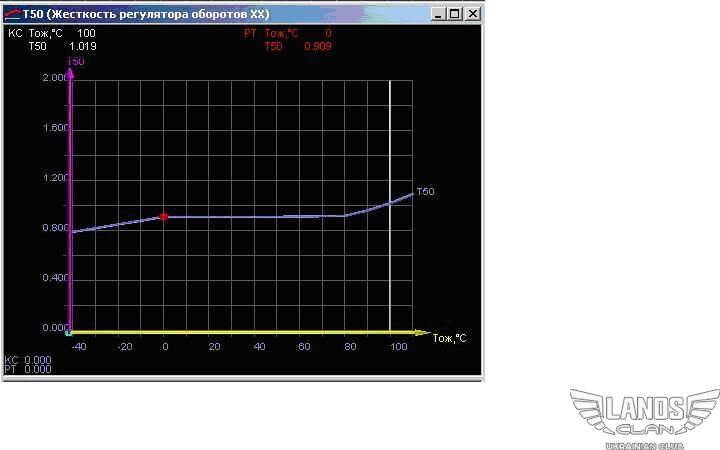Click the y-axis label 0.400
The width and height of the screenshot is (720, 450).
pyautogui.click(x=55, y=278)
